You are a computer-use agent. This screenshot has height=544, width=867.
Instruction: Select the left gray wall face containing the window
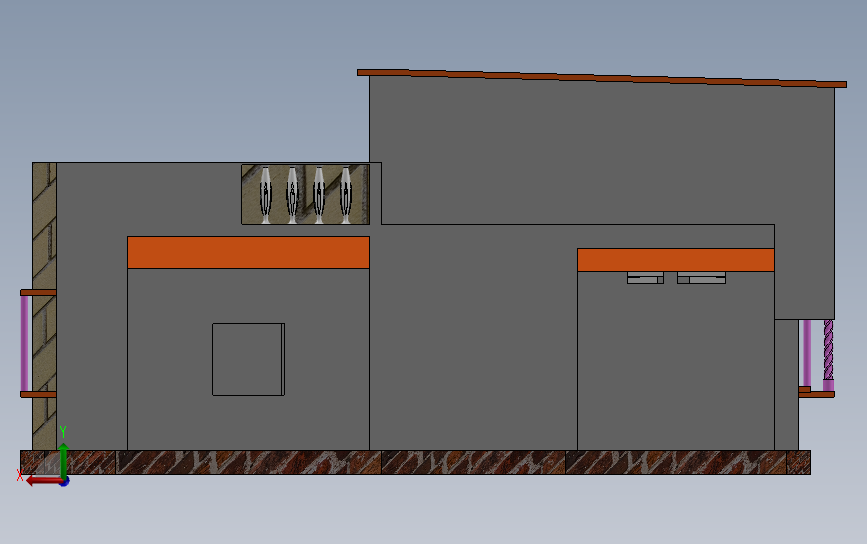coord(248,359)
